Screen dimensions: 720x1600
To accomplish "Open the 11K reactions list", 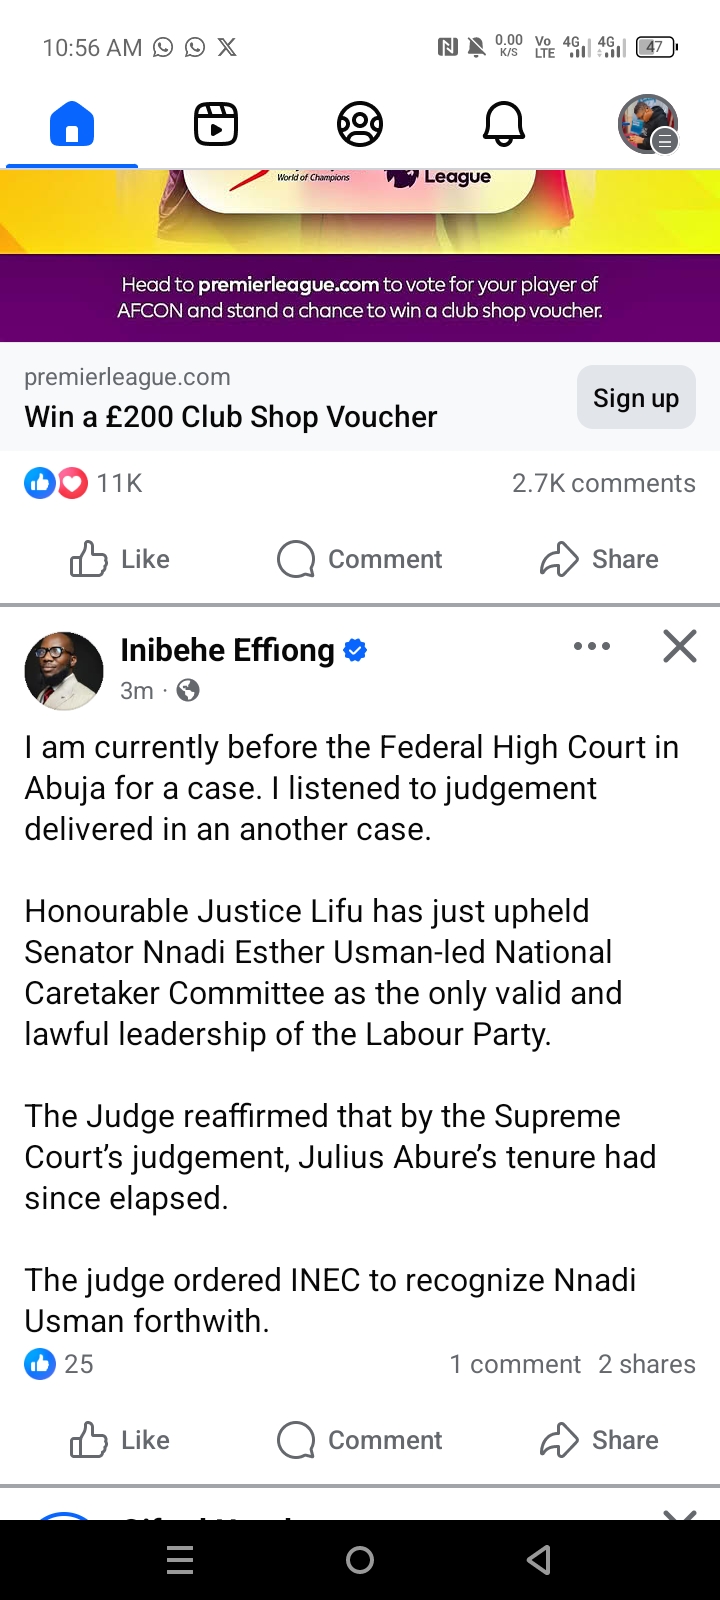I will (84, 483).
